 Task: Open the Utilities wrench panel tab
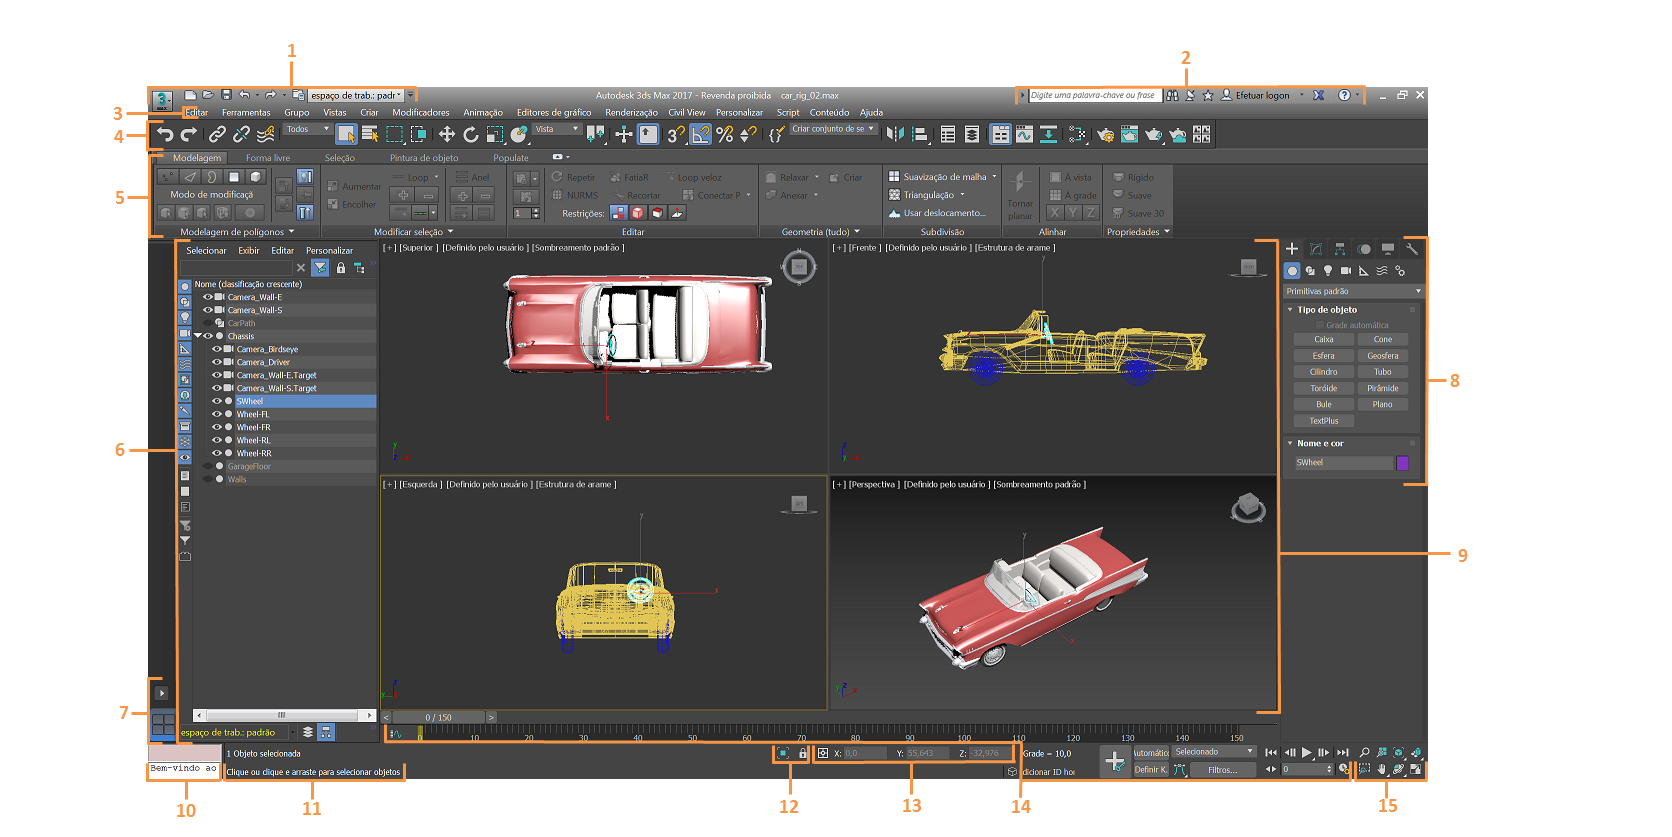tap(1412, 249)
